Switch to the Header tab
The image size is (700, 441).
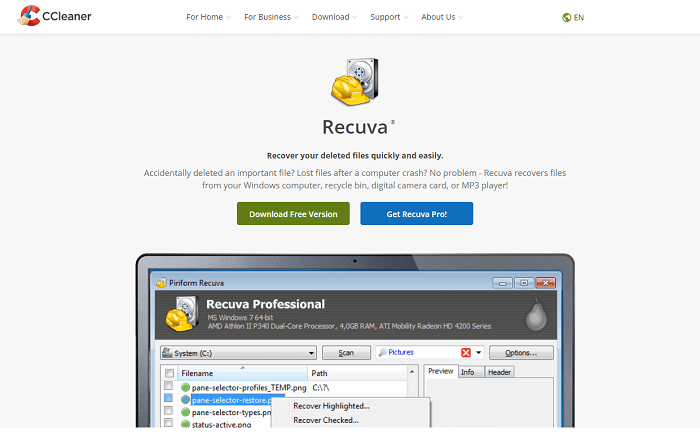499,372
